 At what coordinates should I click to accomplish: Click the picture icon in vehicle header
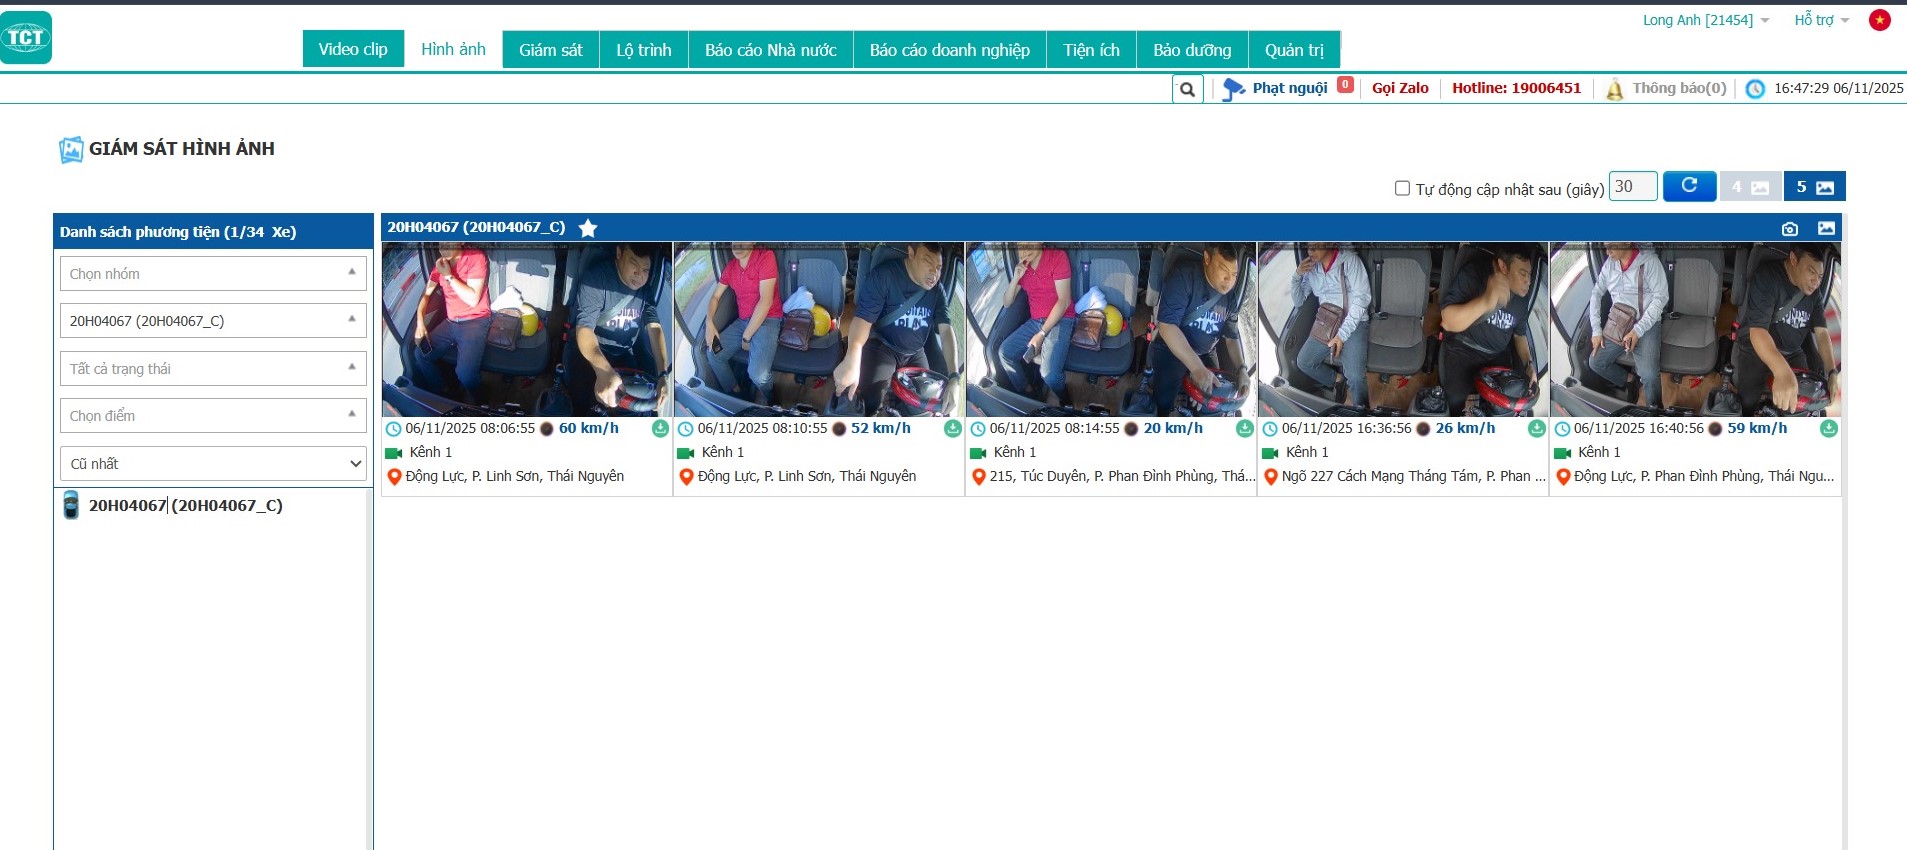coord(1826,228)
